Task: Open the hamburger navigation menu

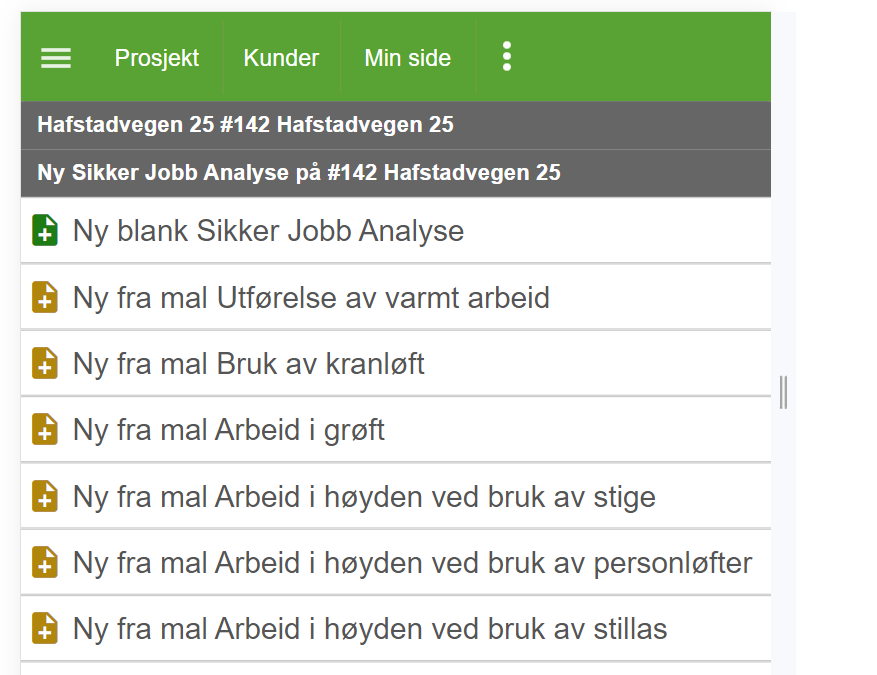Action: point(56,58)
